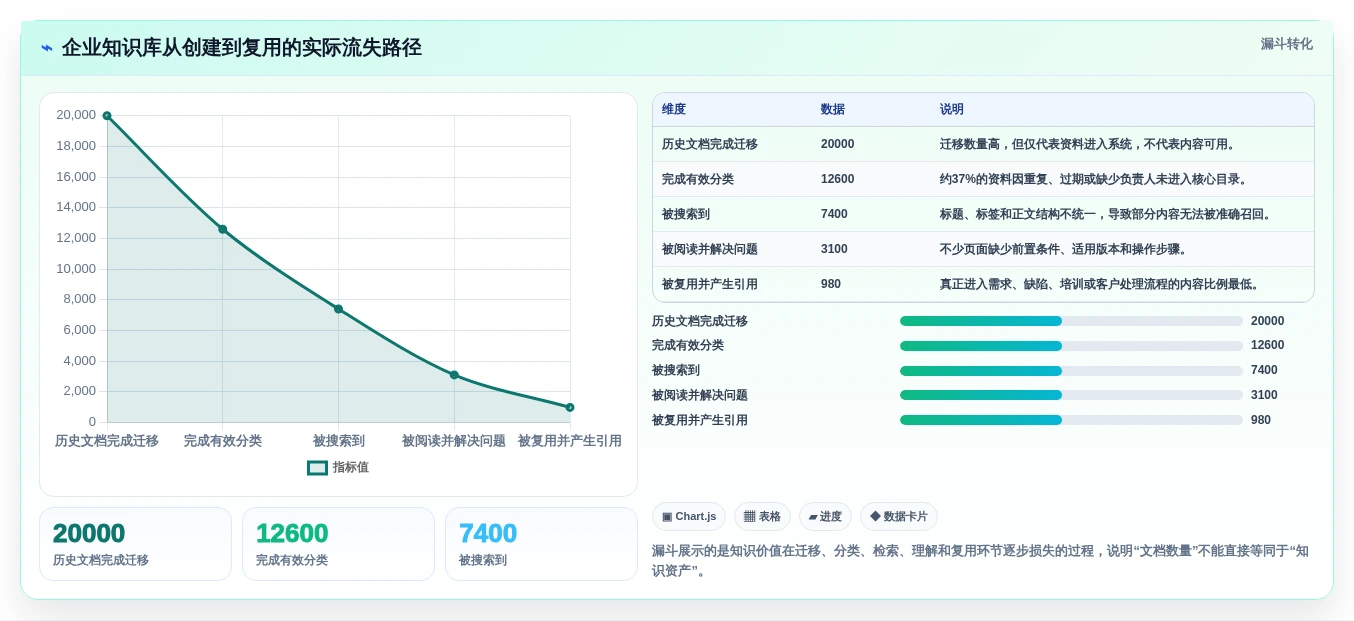Click the 漏斗转化 label in the header
The image size is (1354, 621).
[1286, 44]
